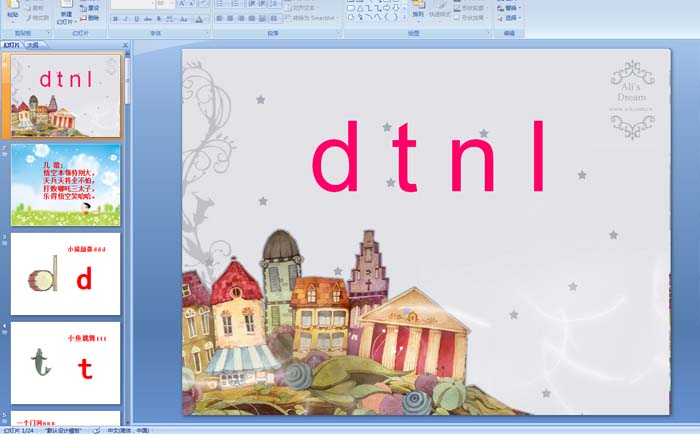
Task: Open the Quick Styles dropdown
Action: pos(440,11)
